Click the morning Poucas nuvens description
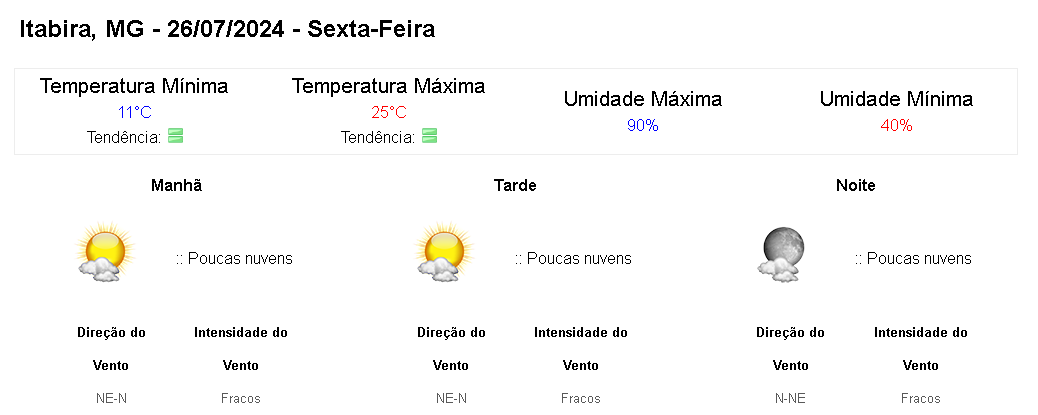The height and width of the screenshot is (415, 1038). (x=235, y=258)
